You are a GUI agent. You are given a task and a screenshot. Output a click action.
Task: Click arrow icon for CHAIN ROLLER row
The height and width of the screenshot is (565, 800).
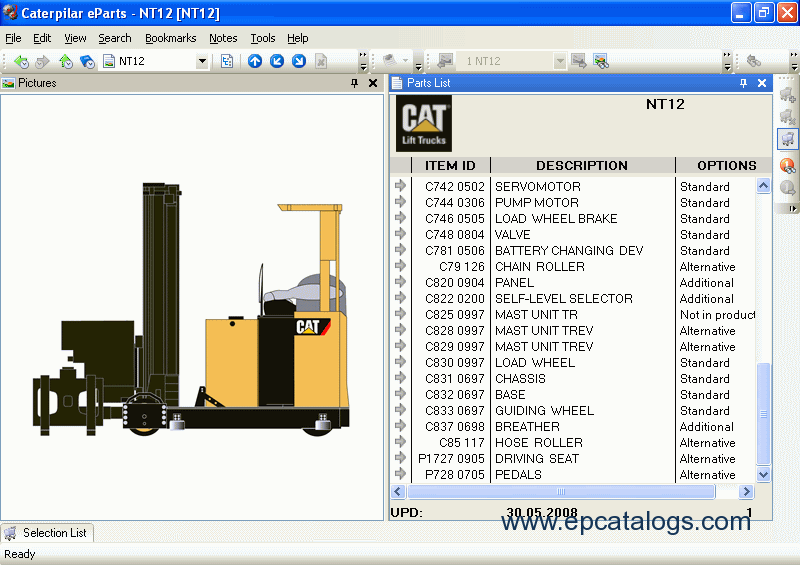(x=401, y=266)
